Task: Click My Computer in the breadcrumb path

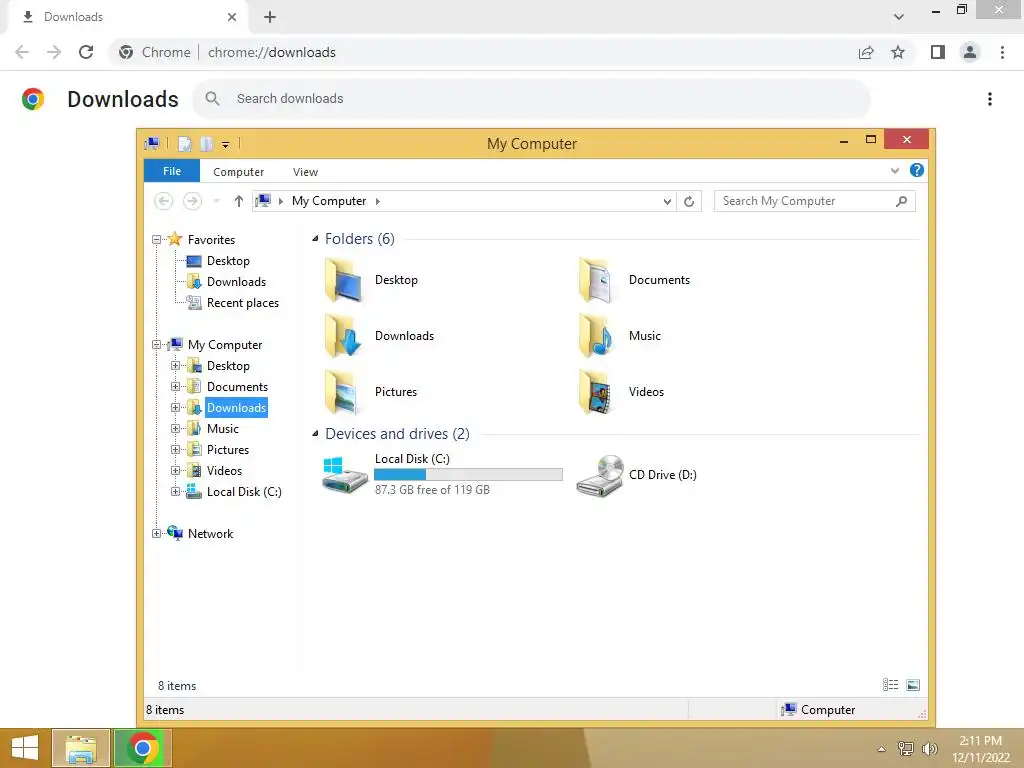Action: point(328,201)
